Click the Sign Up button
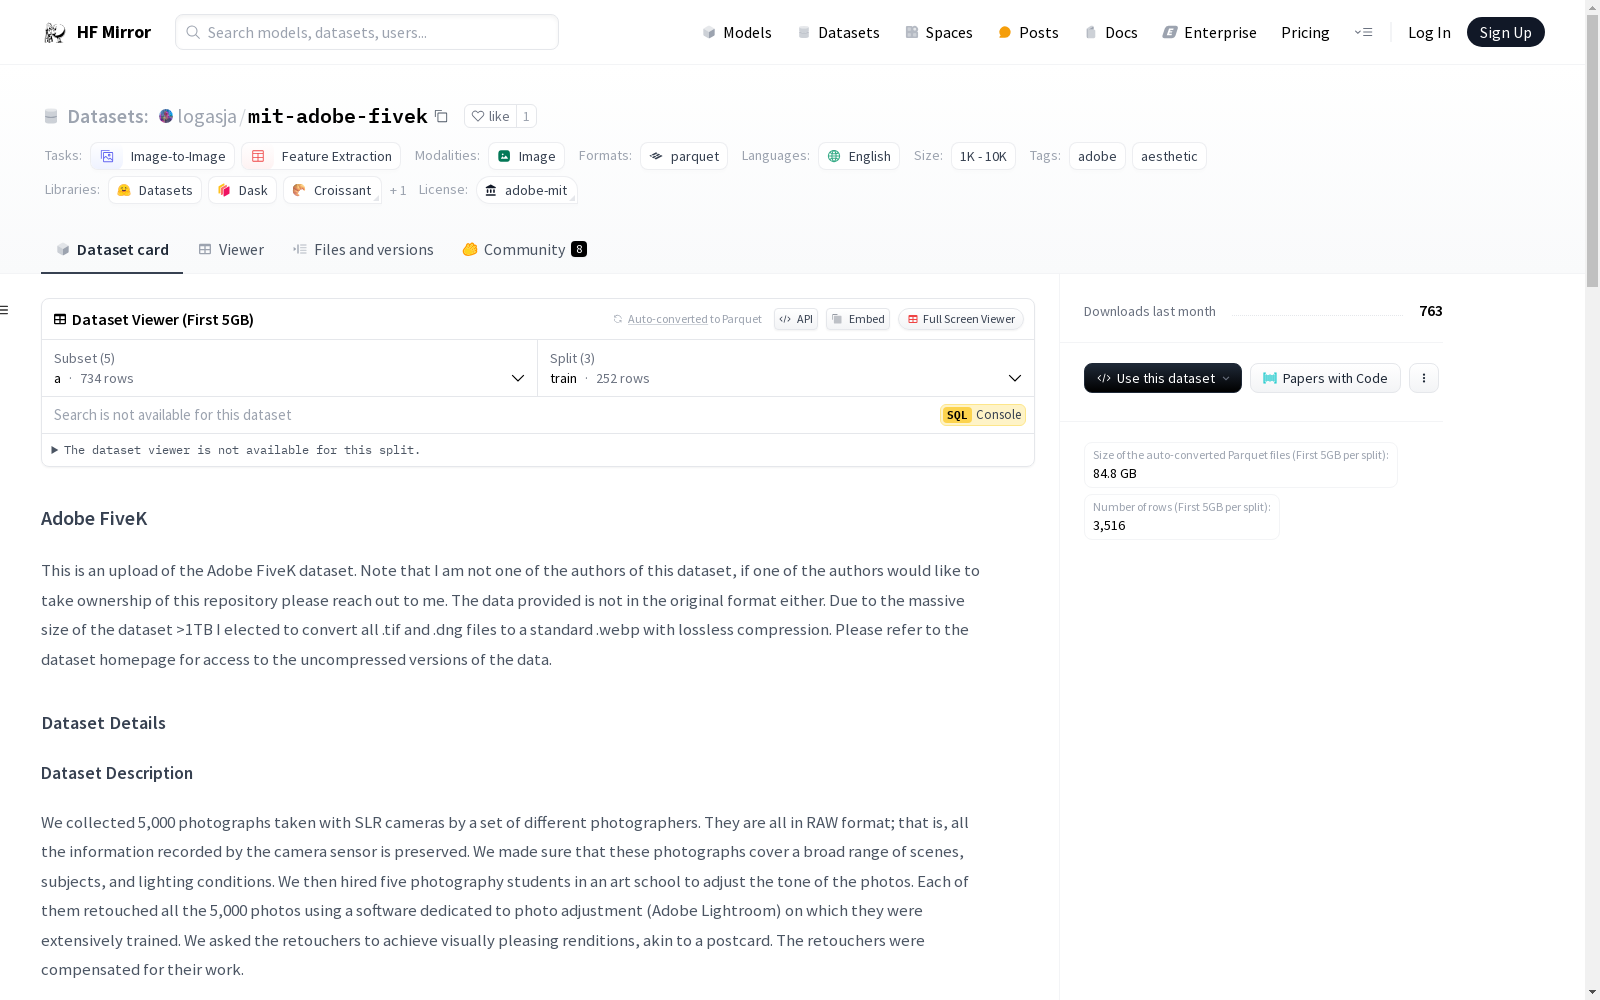1600x1000 pixels. [1505, 31]
